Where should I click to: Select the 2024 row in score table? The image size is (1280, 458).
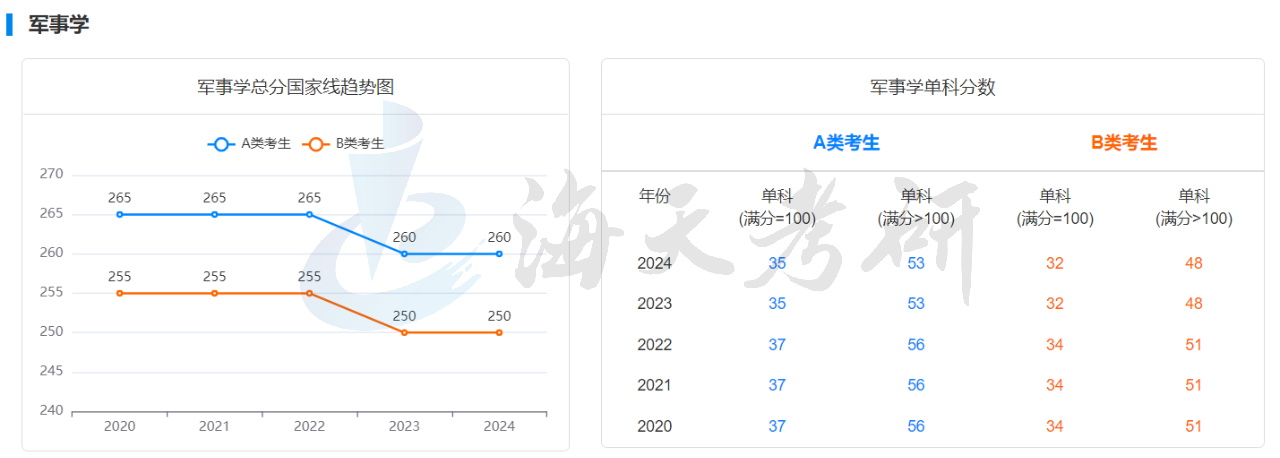[x=655, y=263]
